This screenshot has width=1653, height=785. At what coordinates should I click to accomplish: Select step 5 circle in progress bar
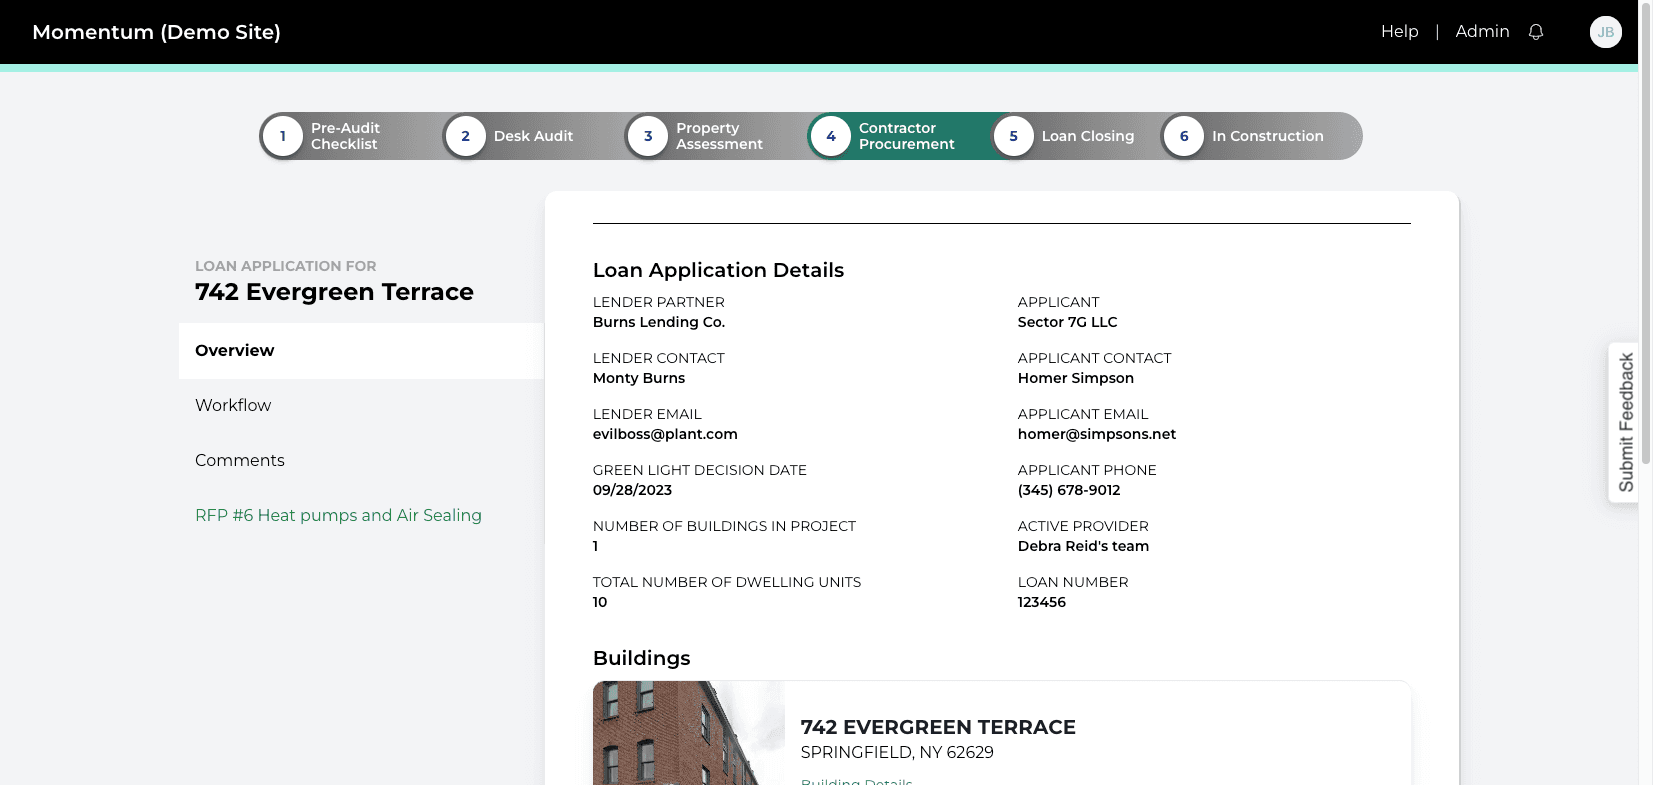pyautogui.click(x=1014, y=136)
